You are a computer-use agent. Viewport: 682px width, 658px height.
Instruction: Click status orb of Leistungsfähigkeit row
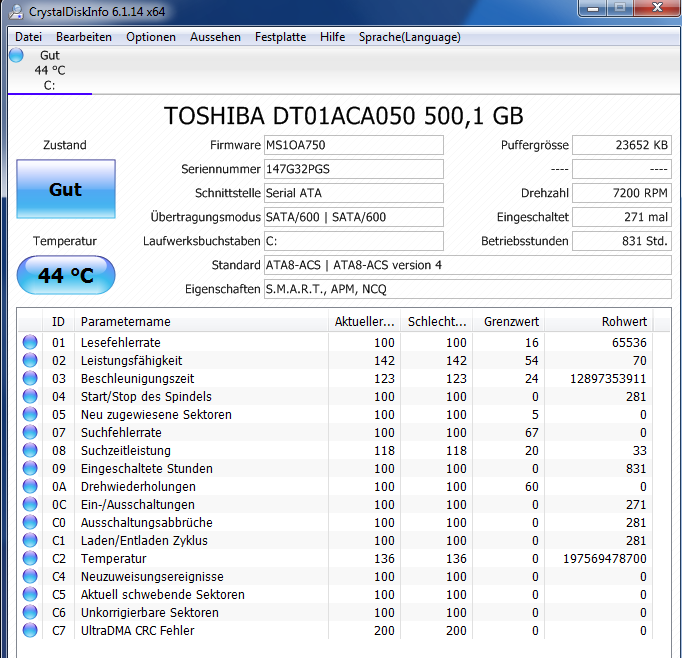(x=30, y=360)
